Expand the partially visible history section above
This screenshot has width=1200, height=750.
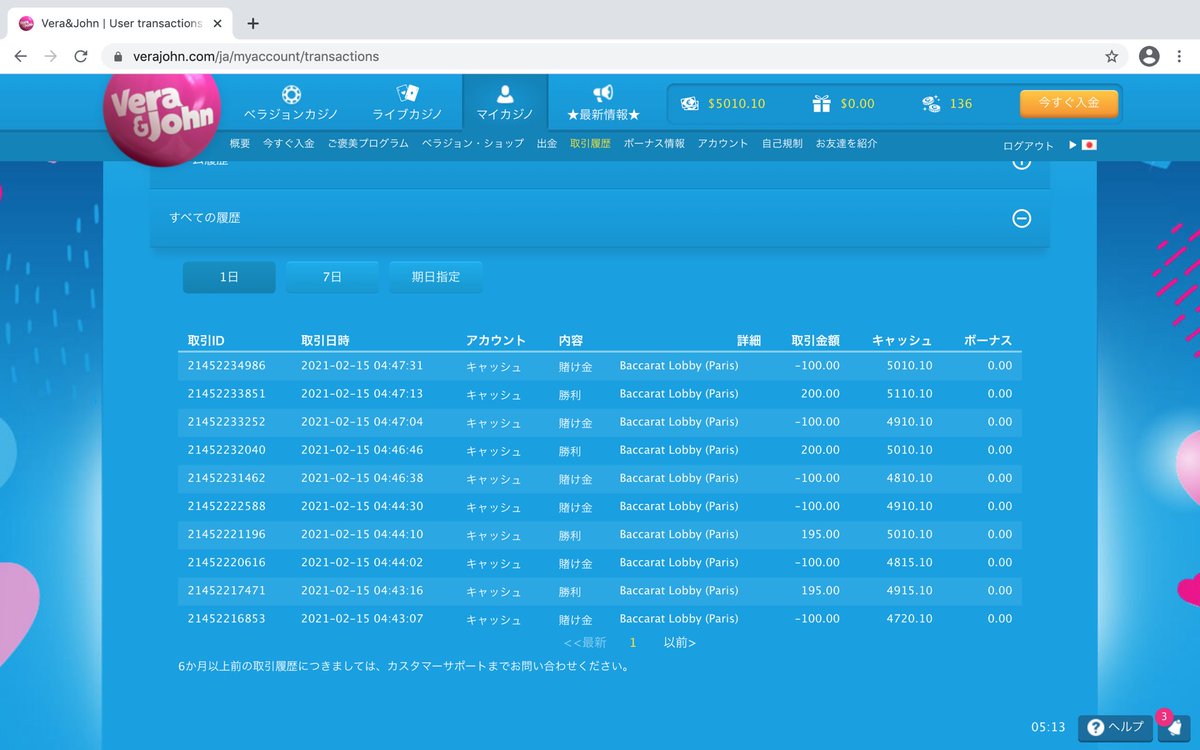[x=1022, y=161]
